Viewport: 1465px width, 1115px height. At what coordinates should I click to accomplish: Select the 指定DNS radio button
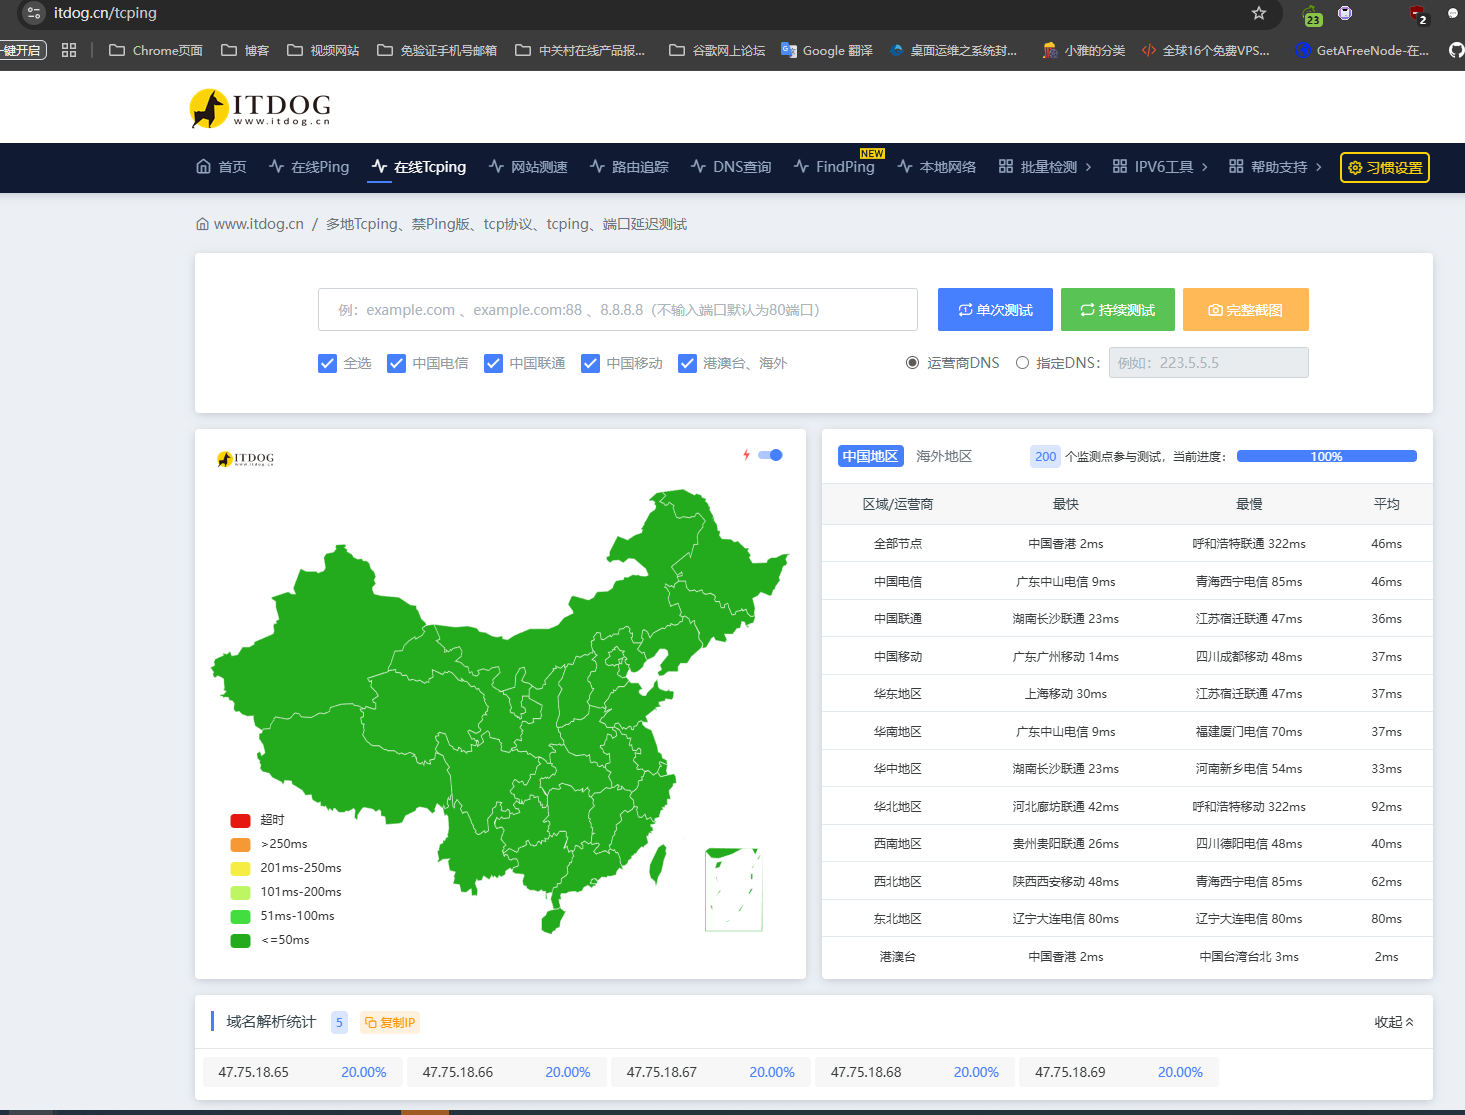1022,363
